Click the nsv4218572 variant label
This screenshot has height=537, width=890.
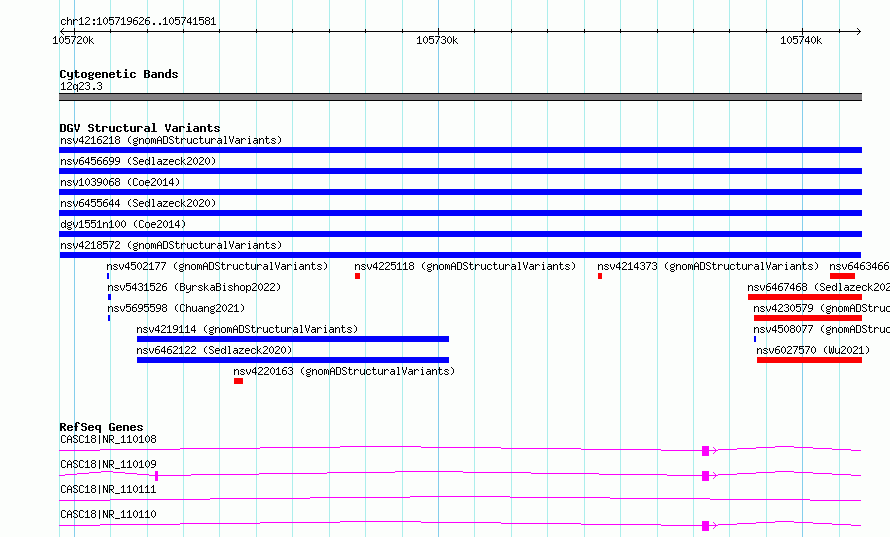tap(171, 245)
